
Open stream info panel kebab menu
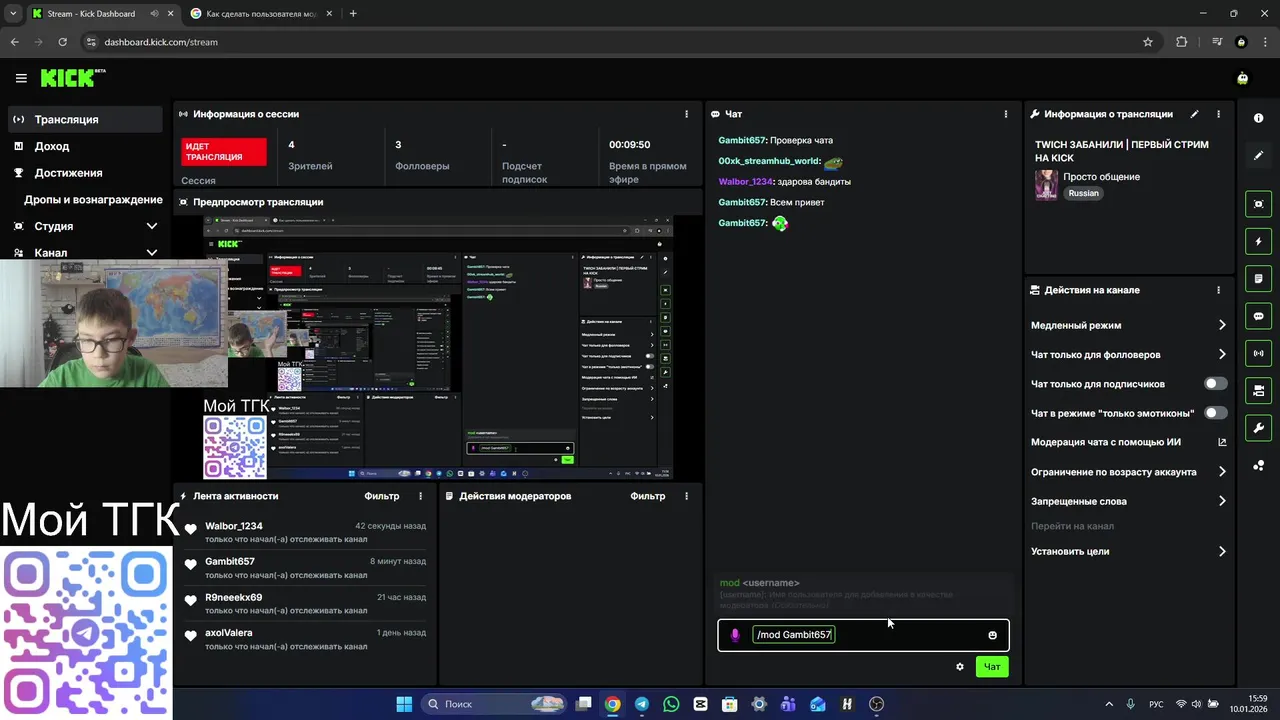pos(1218,114)
